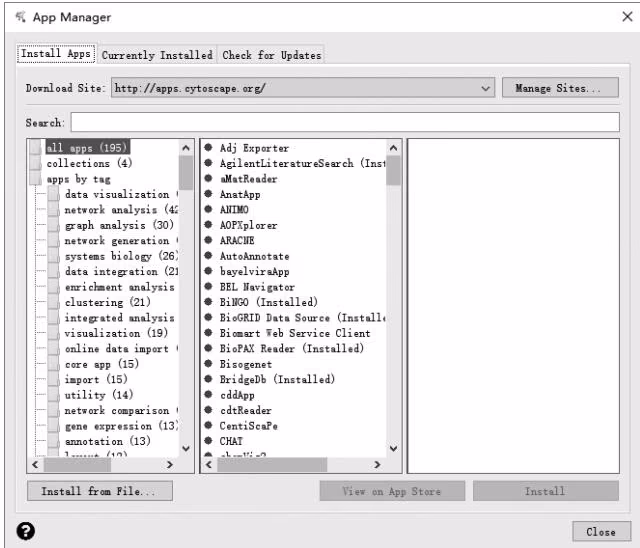Click the bullet icon next to Adj Exporter
Image resolution: width=640 pixels, height=548 pixels.
click(208, 147)
